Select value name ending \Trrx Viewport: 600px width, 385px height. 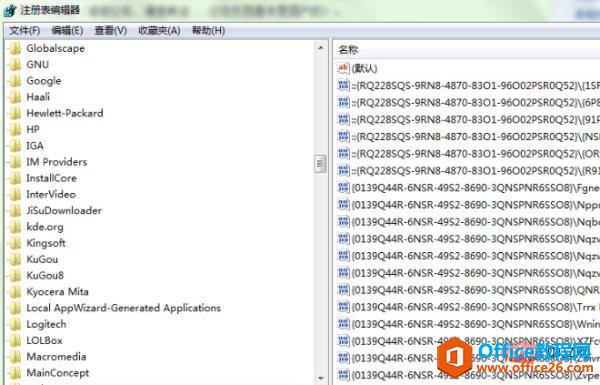pyautogui.click(x=475, y=307)
